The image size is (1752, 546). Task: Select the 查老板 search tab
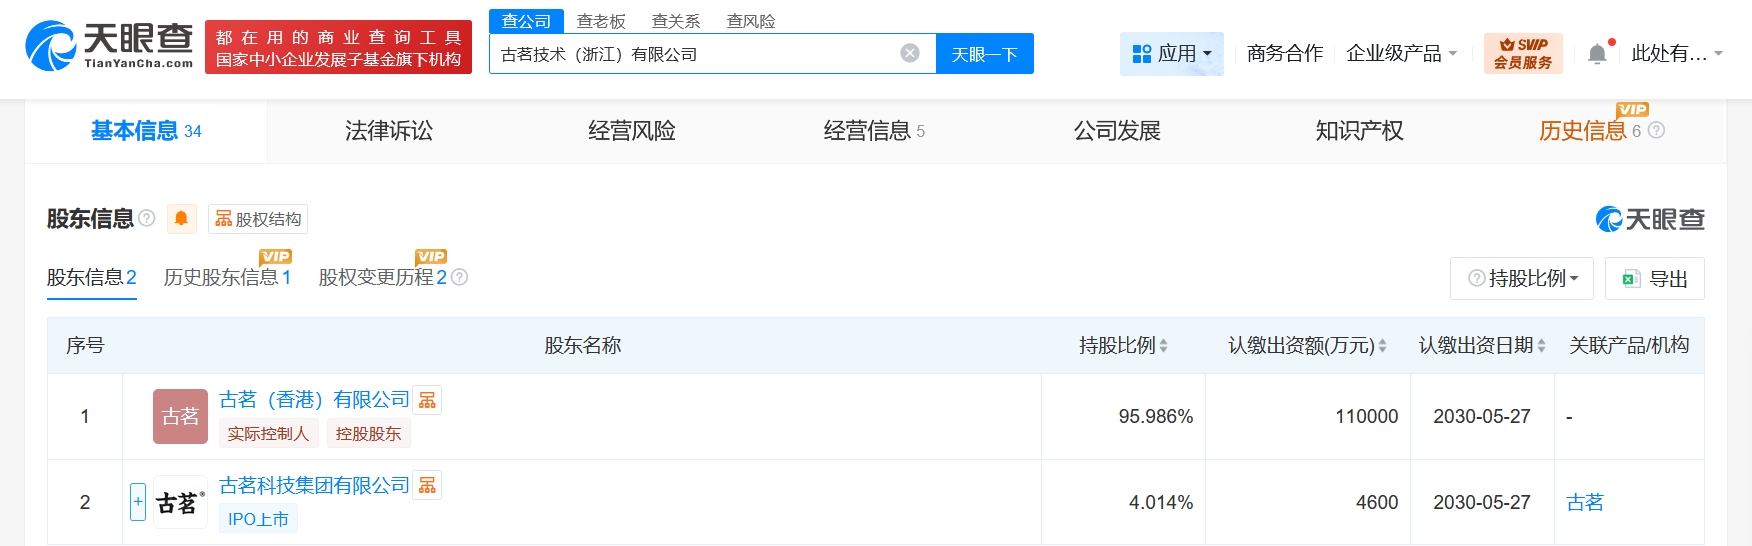coord(601,21)
